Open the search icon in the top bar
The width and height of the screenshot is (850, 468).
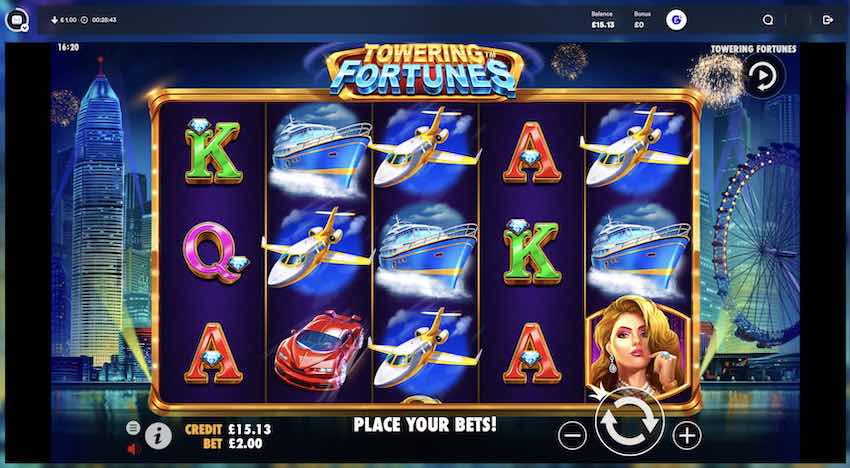(x=768, y=20)
